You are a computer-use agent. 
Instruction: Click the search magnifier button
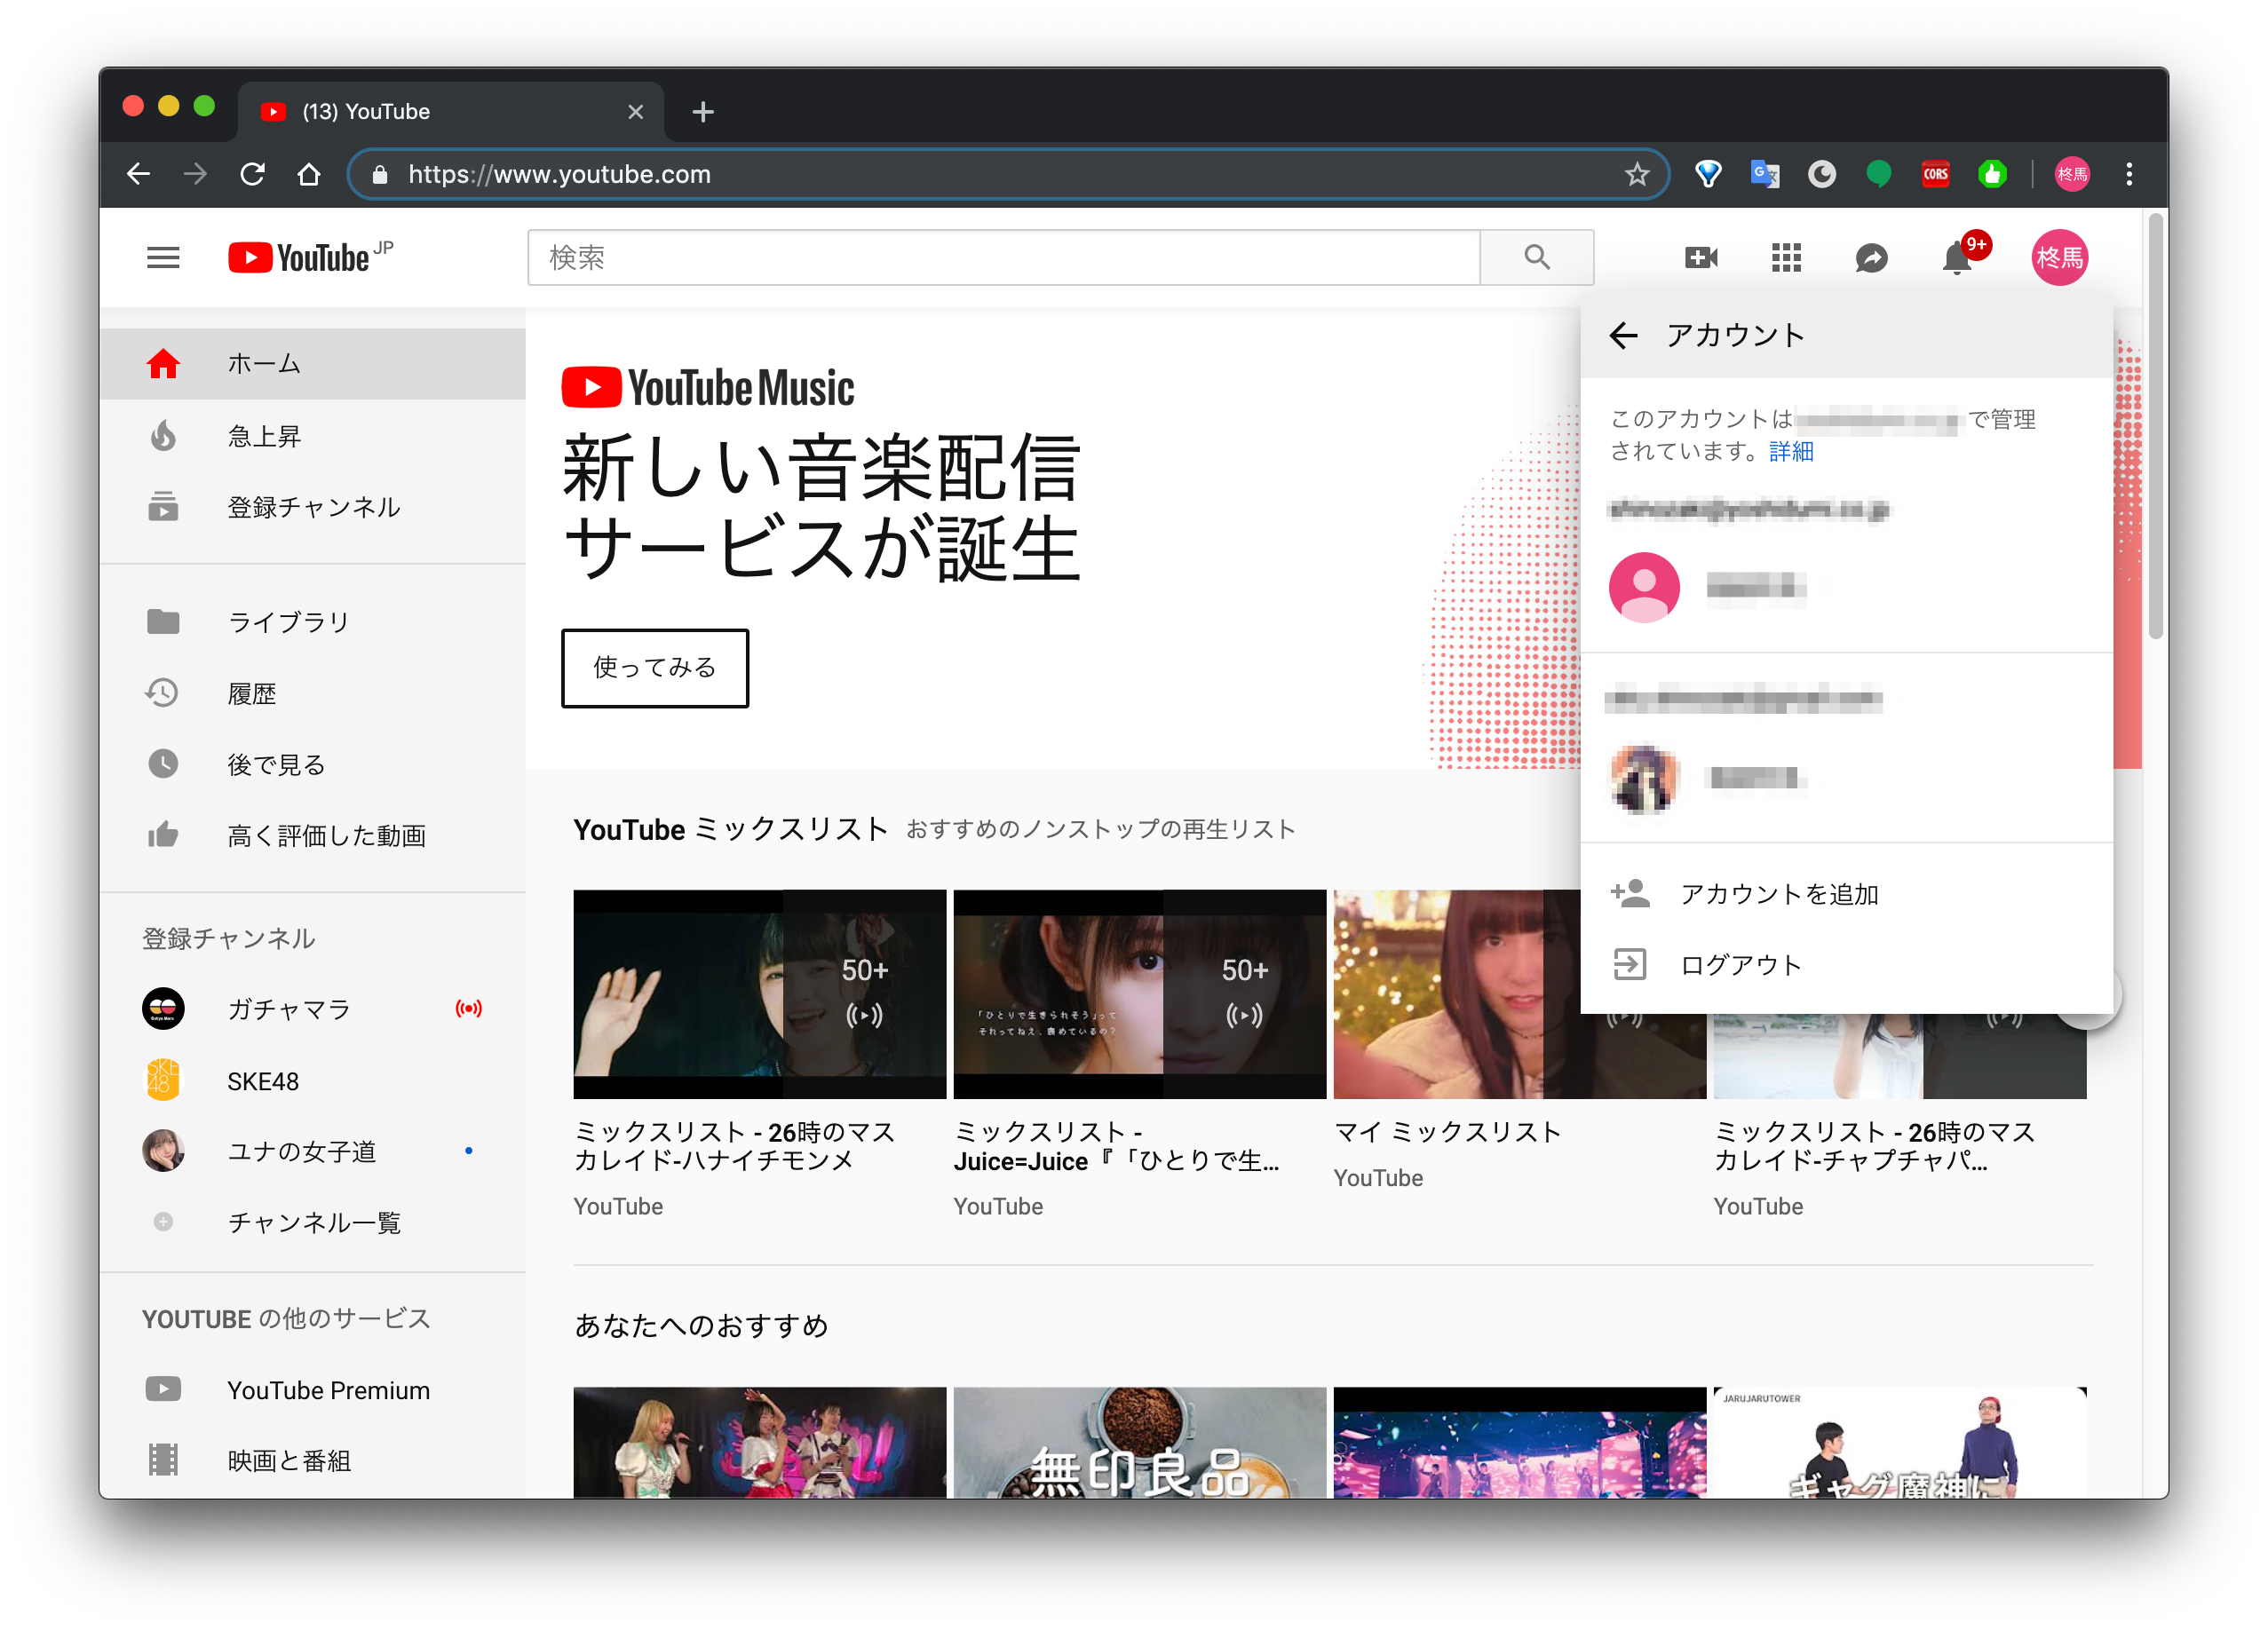(1536, 258)
